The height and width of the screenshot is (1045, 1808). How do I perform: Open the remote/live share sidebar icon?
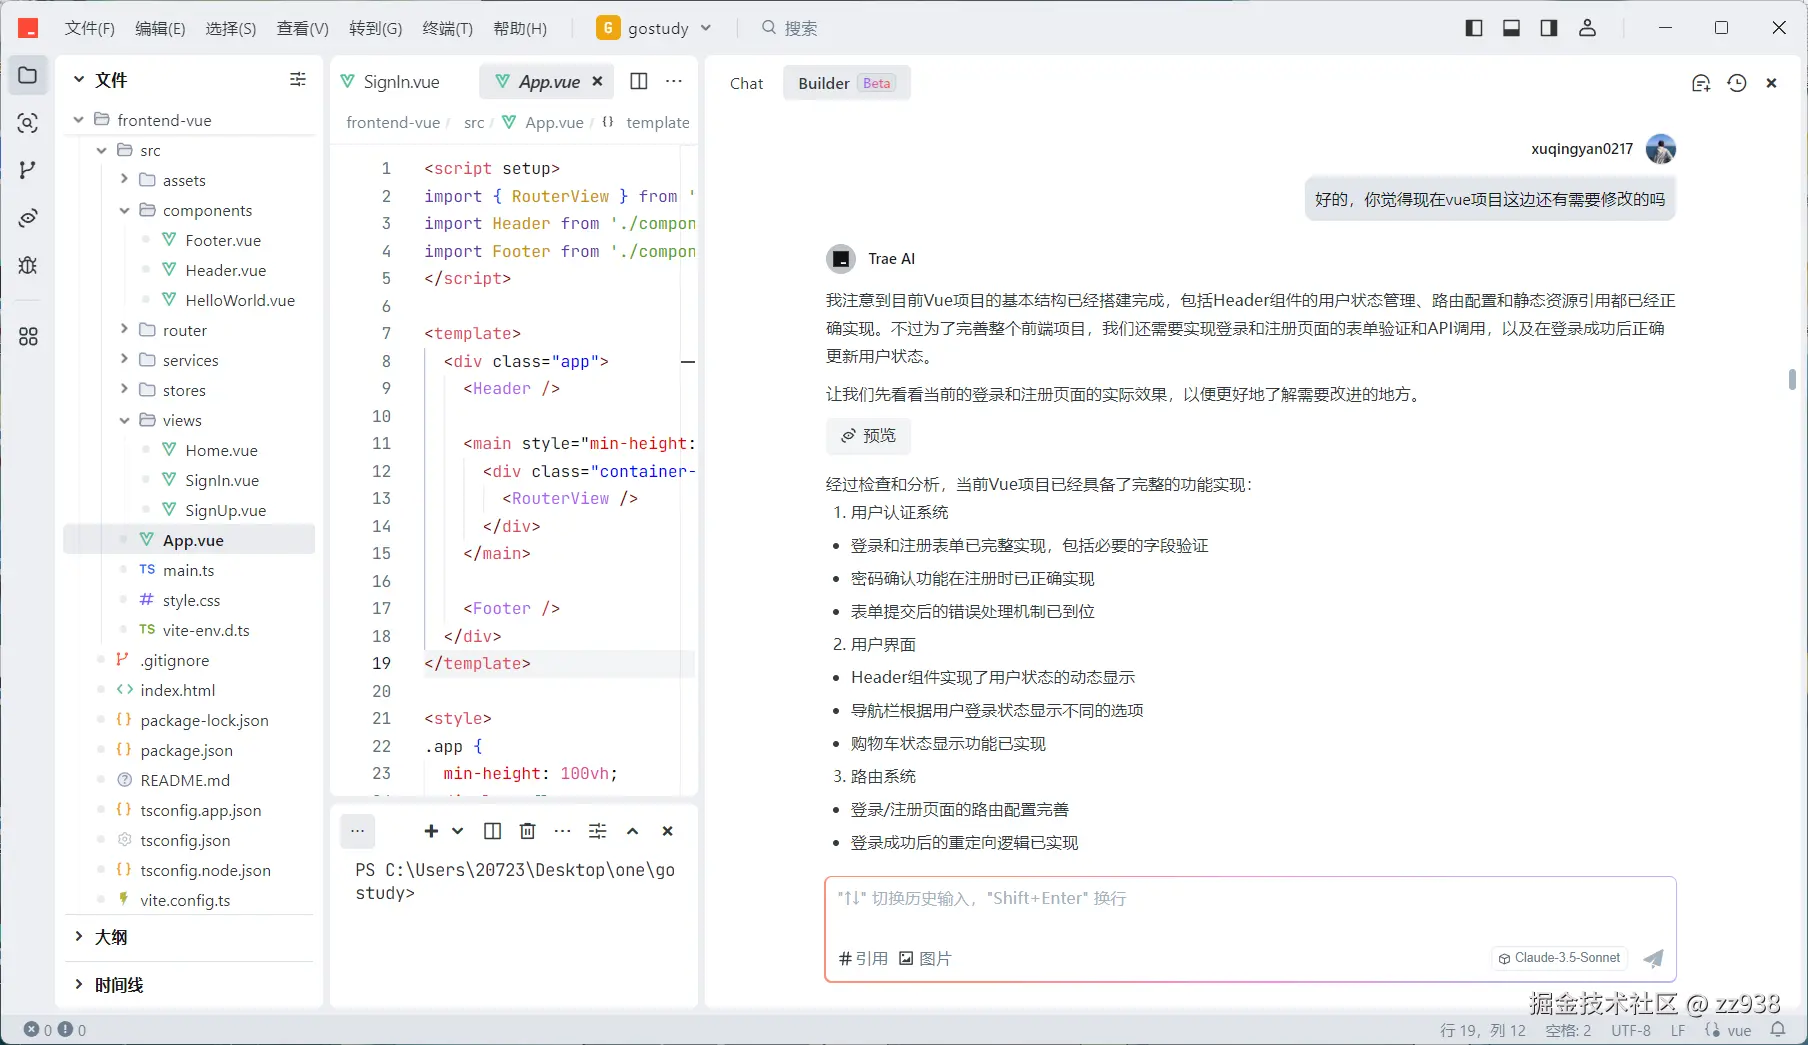(28, 218)
